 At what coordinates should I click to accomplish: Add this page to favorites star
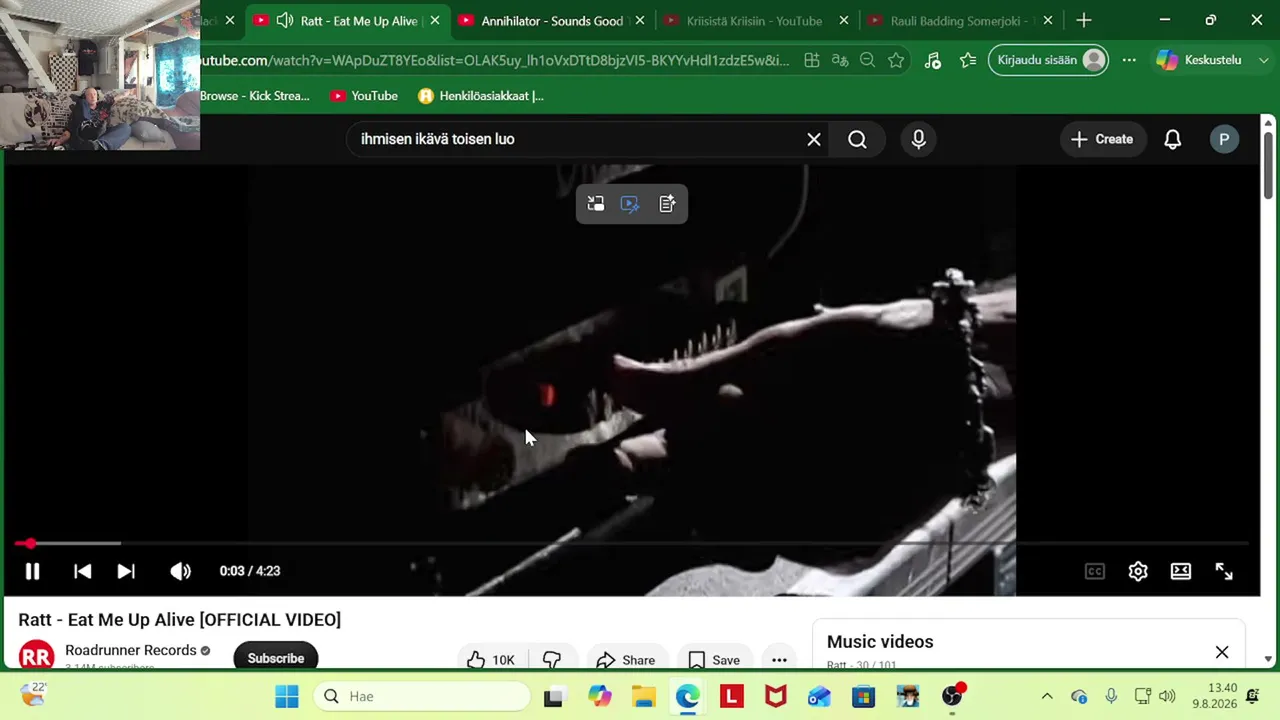tap(896, 61)
